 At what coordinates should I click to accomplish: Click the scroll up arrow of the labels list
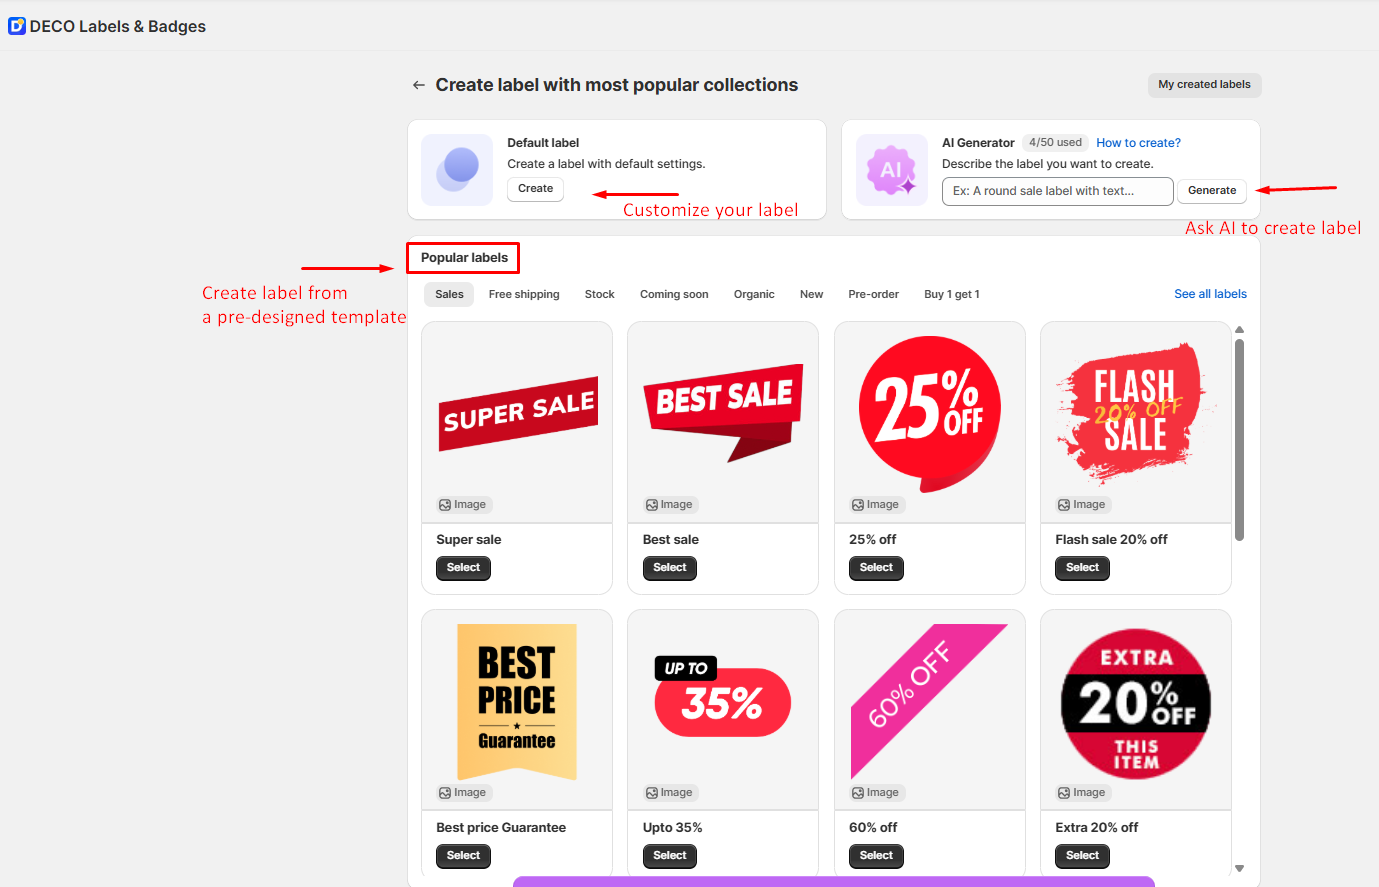click(x=1240, y=330)
